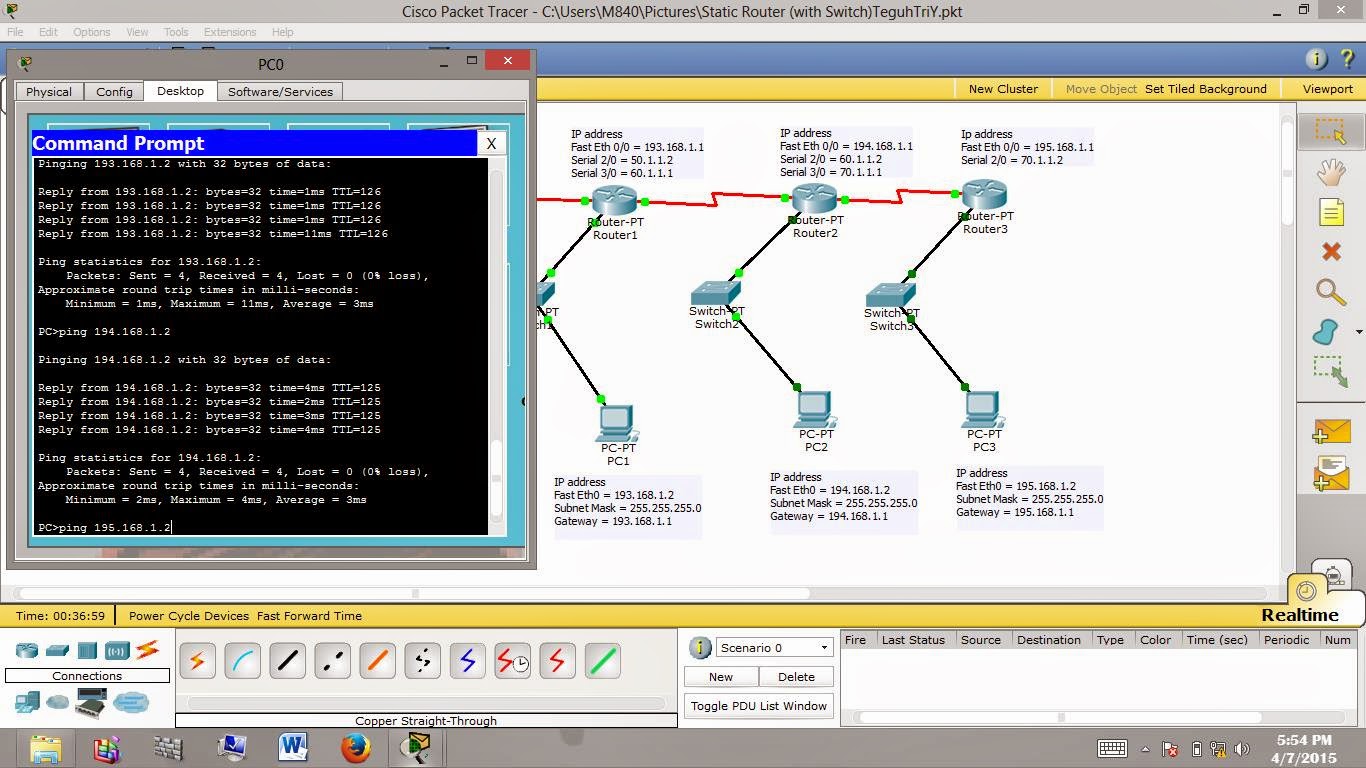Click Fast Forward Time
The image size is (1366, 768).
coord(310,616)
